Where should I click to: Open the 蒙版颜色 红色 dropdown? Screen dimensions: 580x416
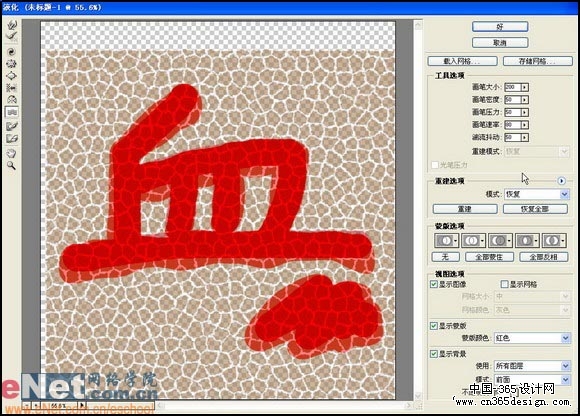[532, 338]
